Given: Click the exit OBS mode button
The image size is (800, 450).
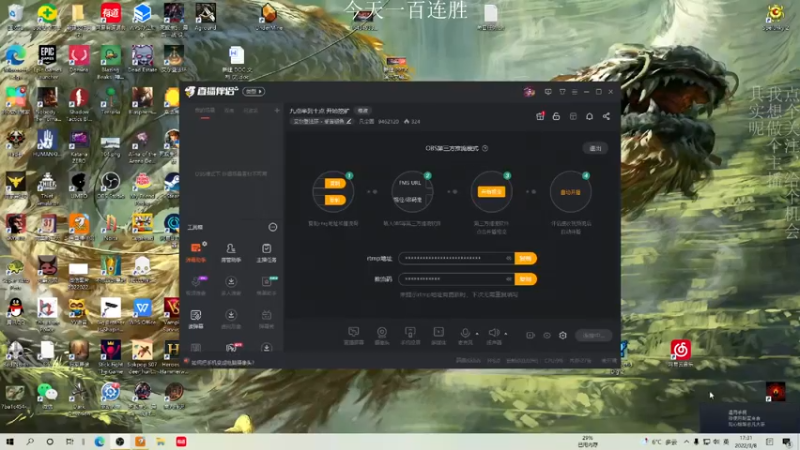Looking at the screenshot, I should point(595,148).
